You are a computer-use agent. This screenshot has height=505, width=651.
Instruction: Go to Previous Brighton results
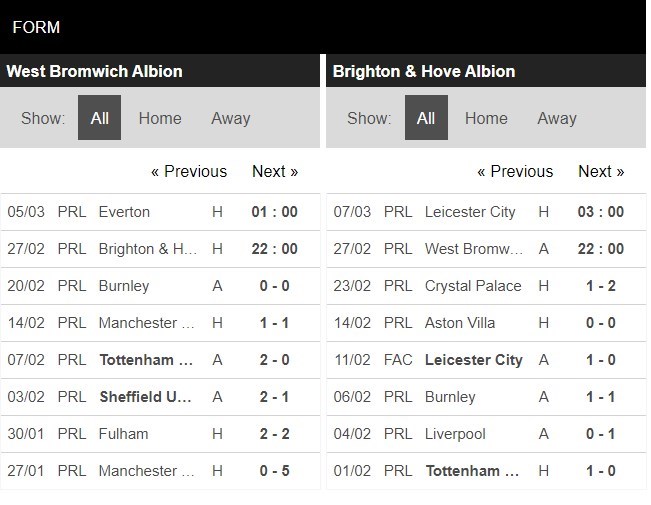coord(515,171)
